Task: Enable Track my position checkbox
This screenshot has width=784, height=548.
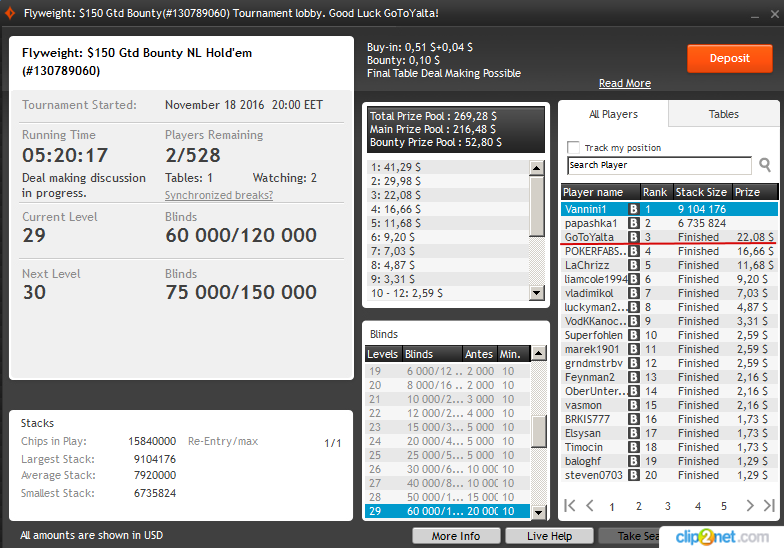Action: (x=573, y=148)
